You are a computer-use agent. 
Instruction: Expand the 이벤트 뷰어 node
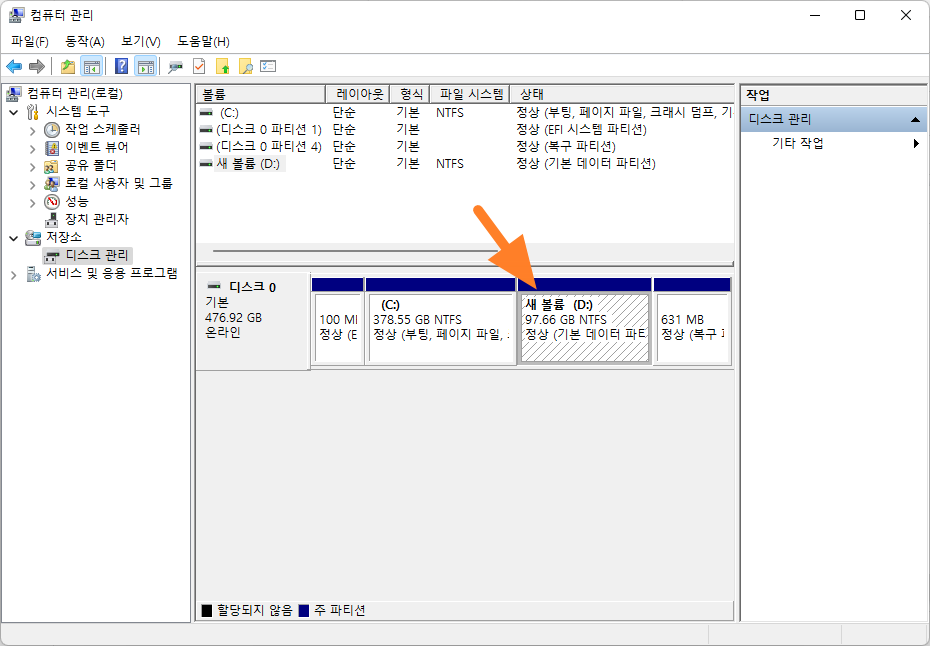point(33,148)
